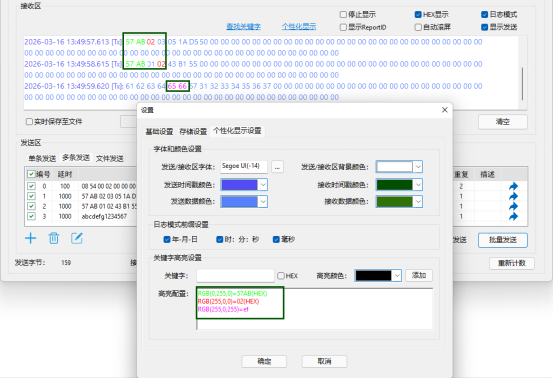
Task: Click the send arrow for row 2
Action: tap(513, 206)
